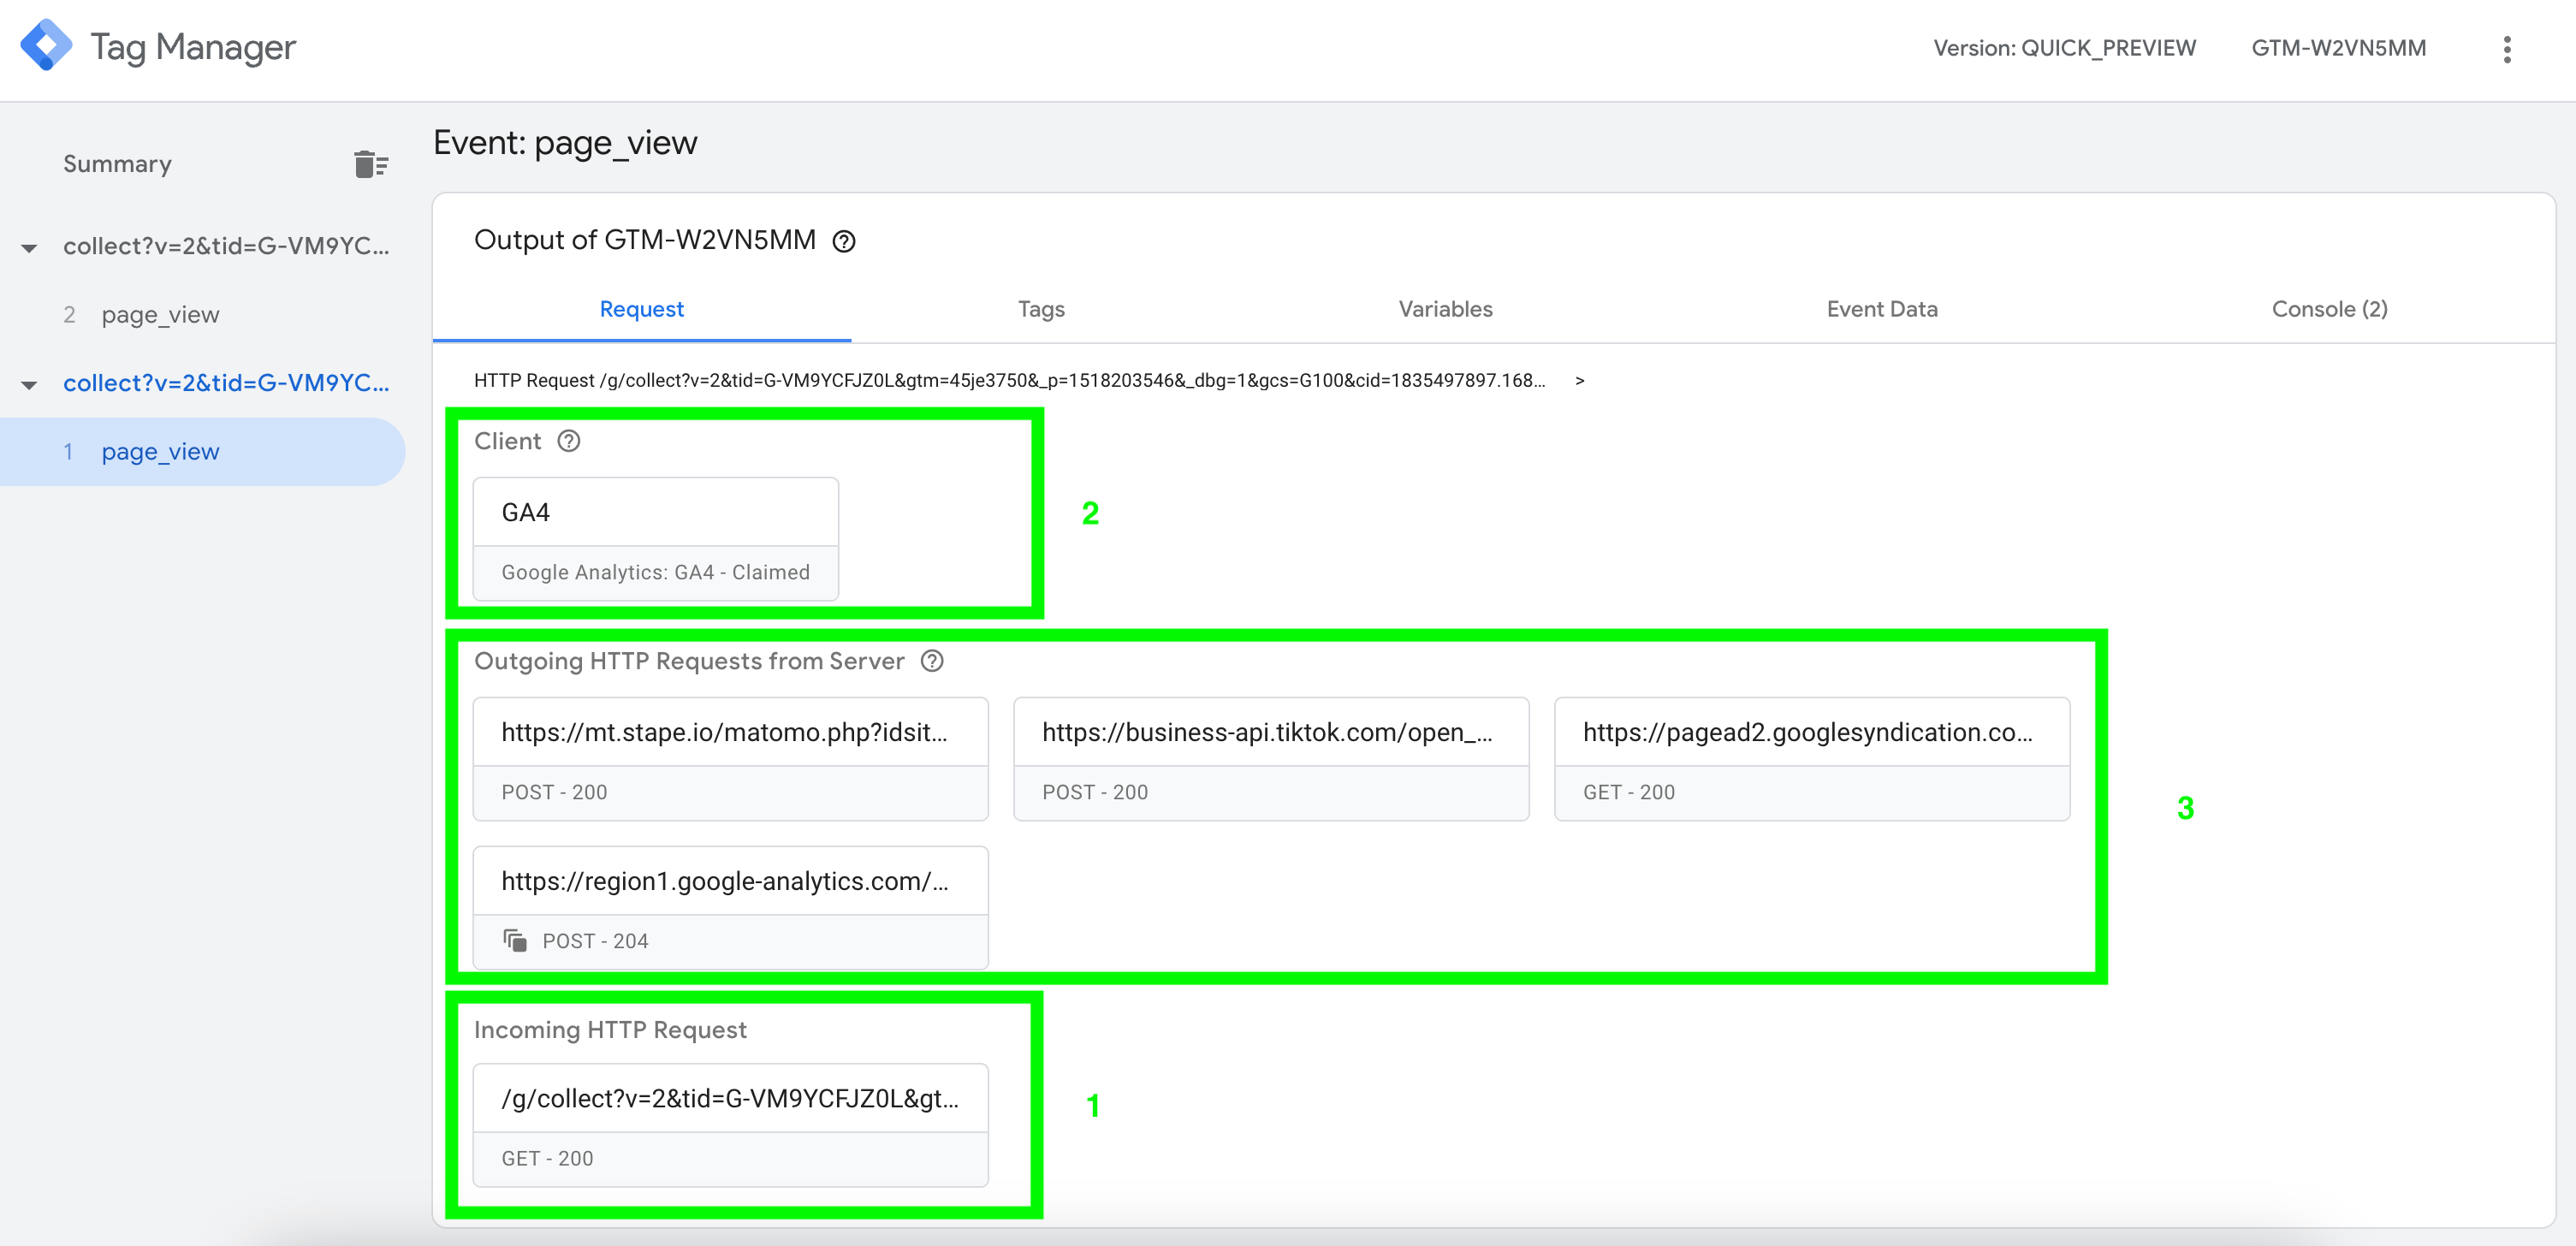Open the Event Data tab
Screen dimensions: 2576x1246
pos(1882,309)
